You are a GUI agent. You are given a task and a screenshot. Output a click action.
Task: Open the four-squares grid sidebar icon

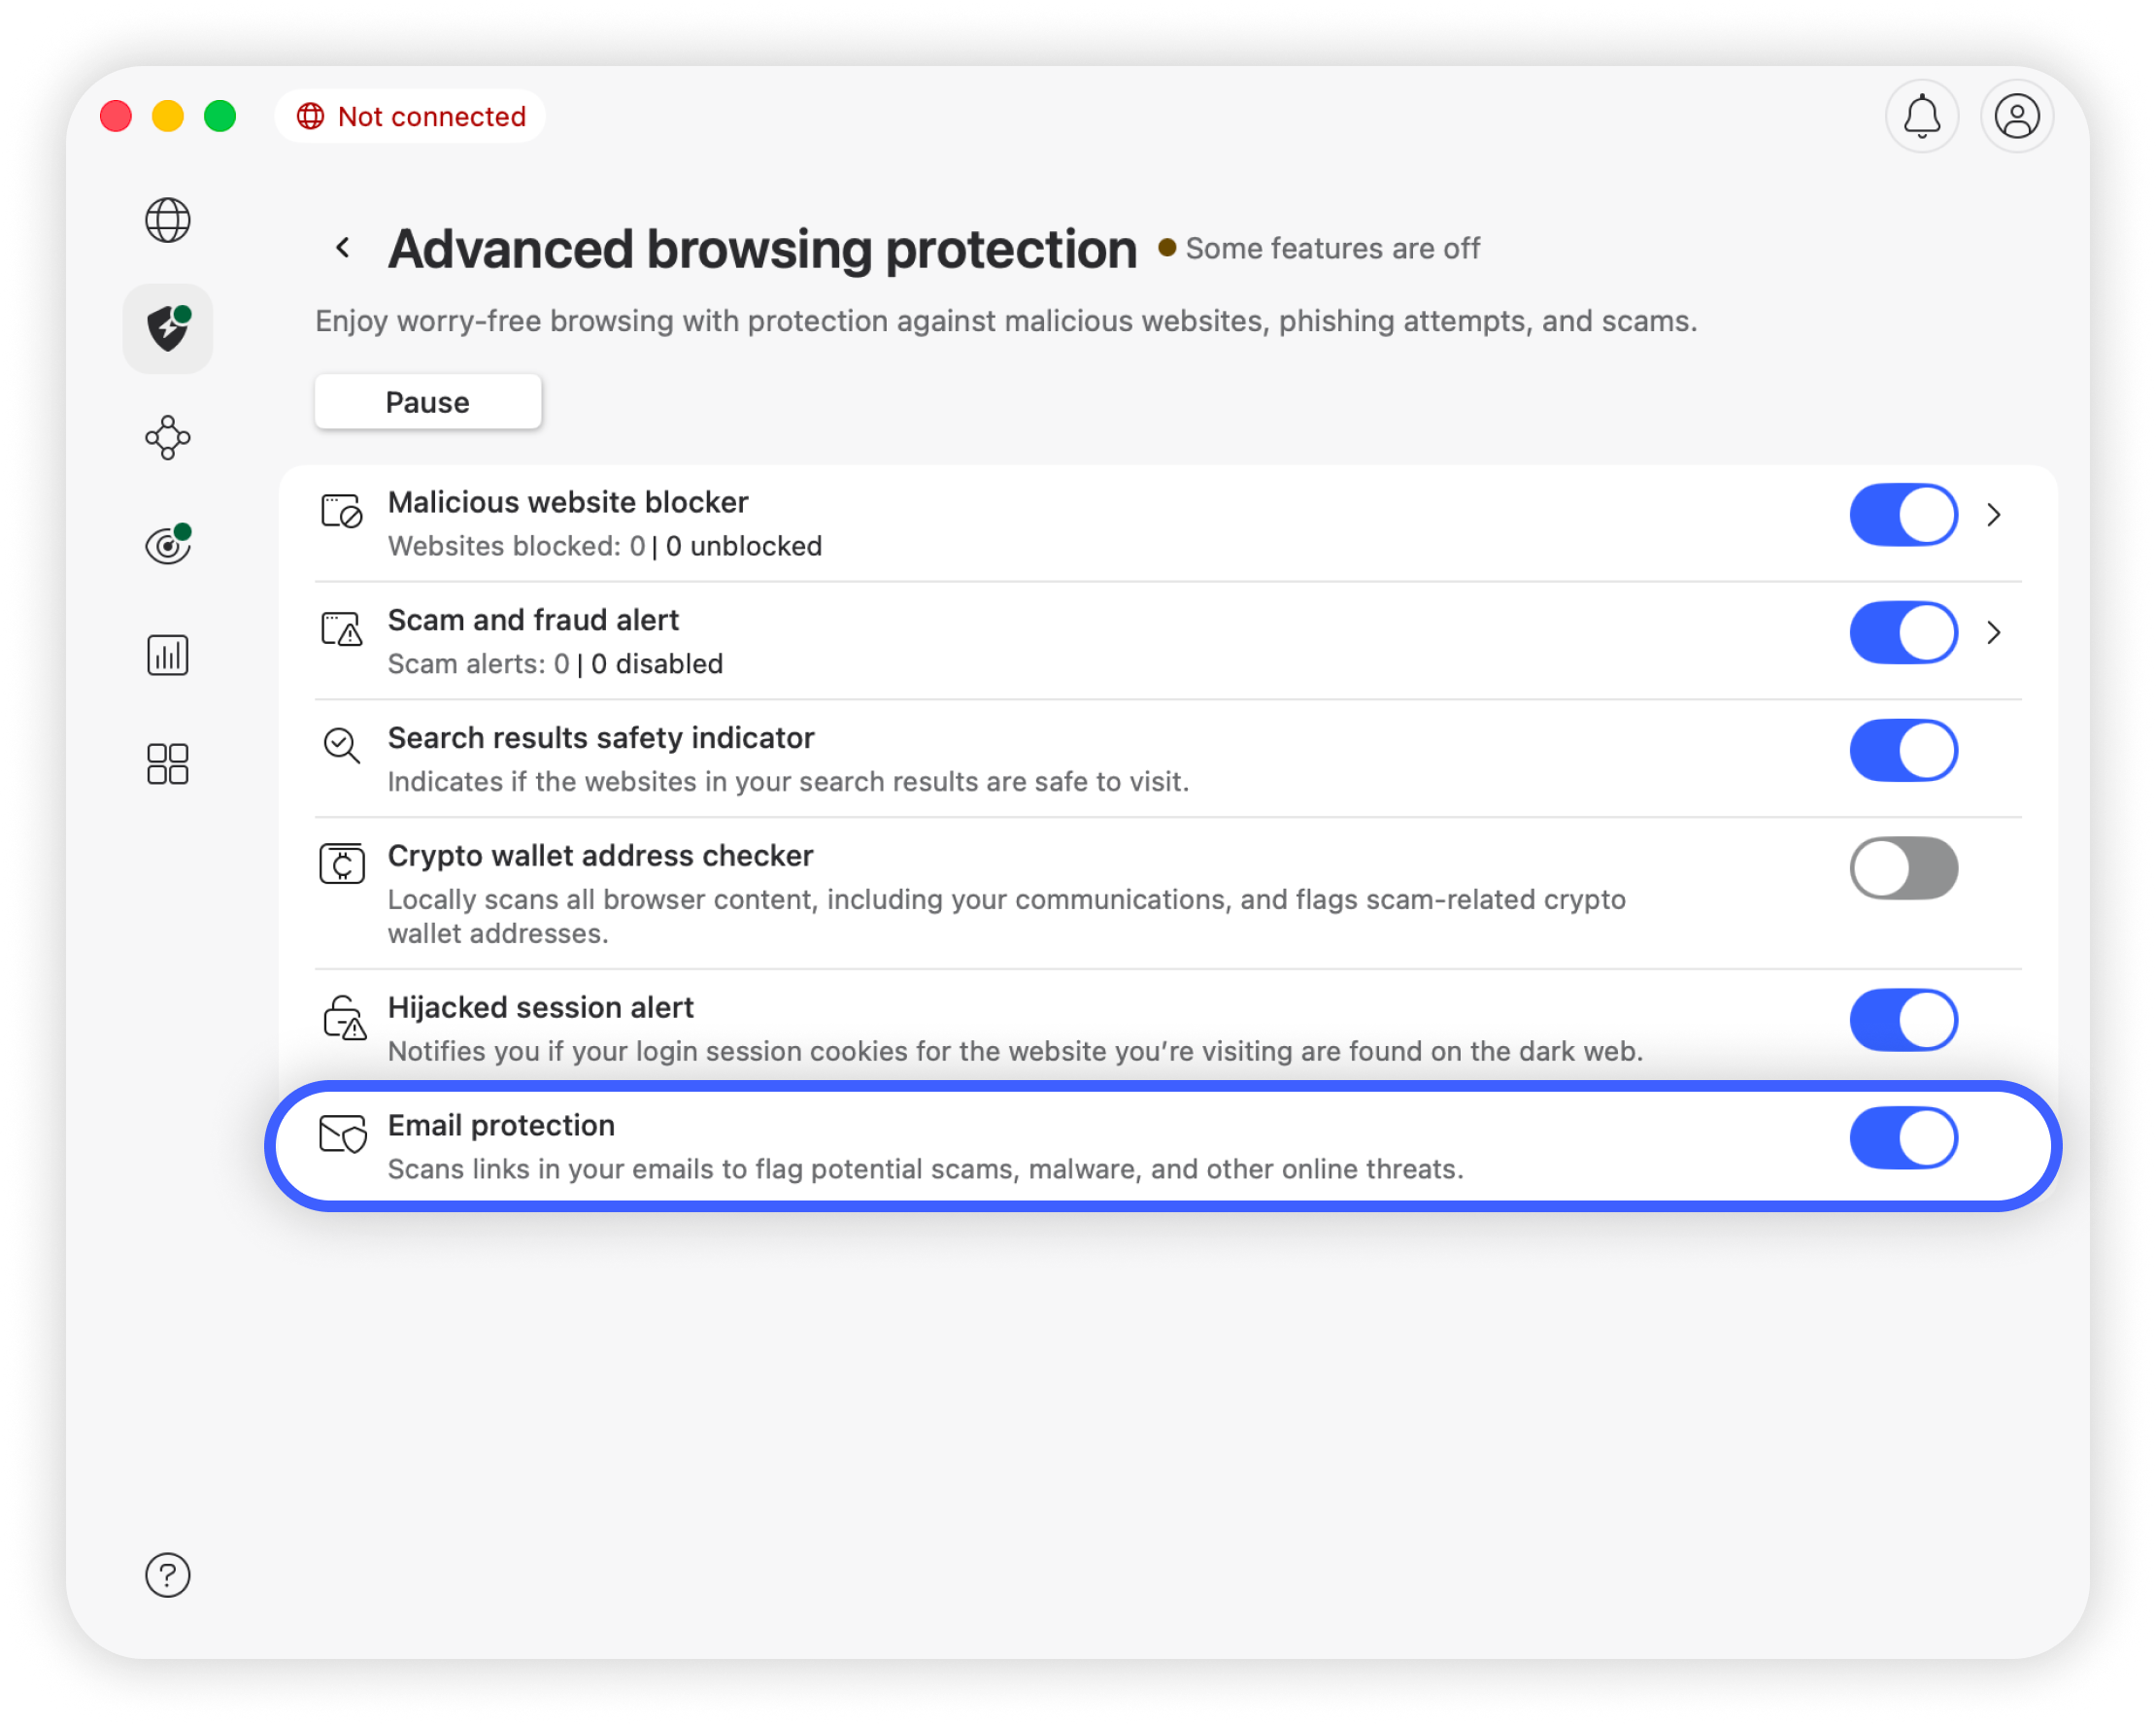coord(168,764)
